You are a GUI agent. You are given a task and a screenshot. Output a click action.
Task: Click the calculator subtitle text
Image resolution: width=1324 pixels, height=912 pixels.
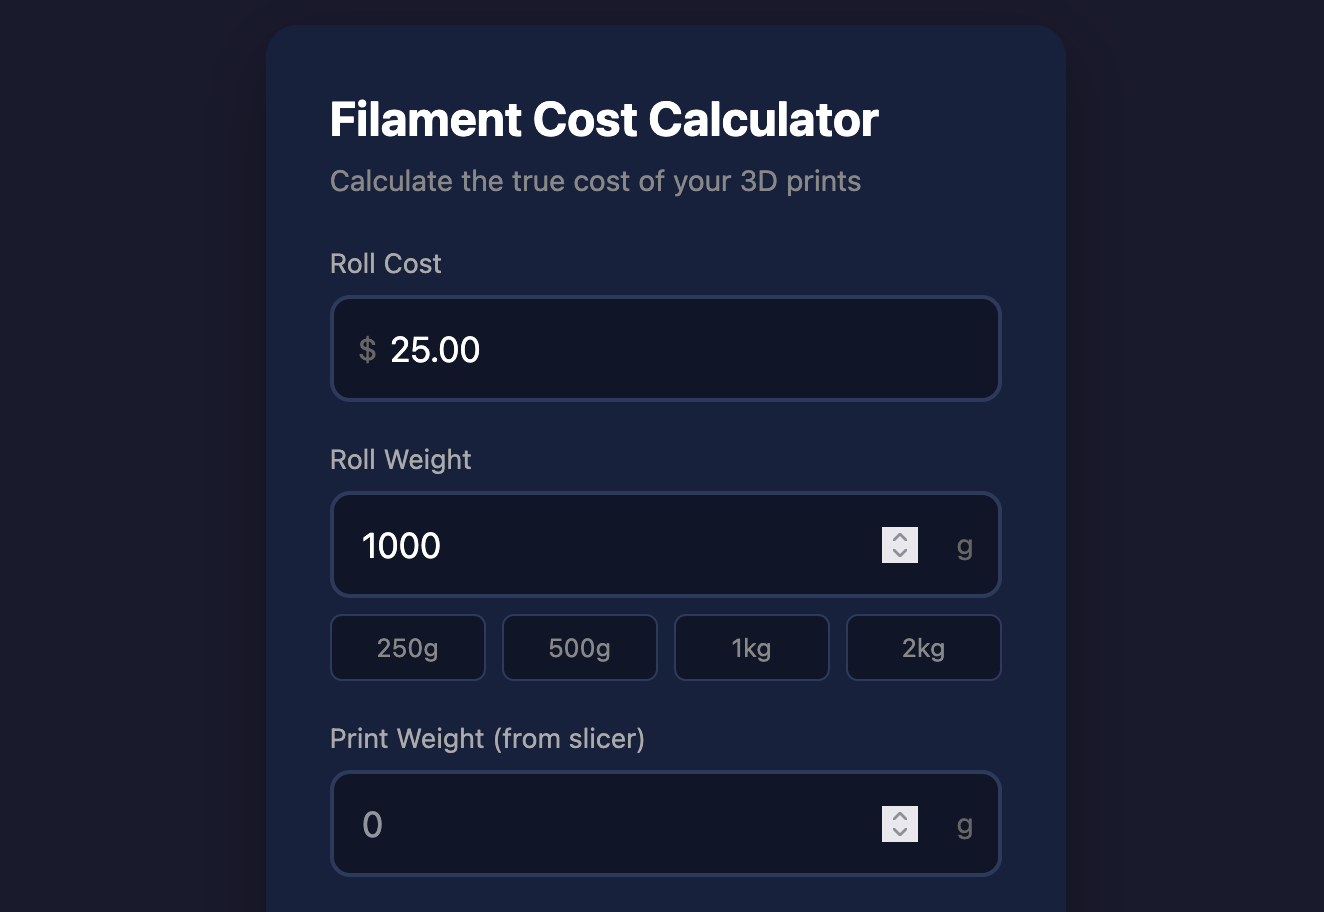coord(595,181)
